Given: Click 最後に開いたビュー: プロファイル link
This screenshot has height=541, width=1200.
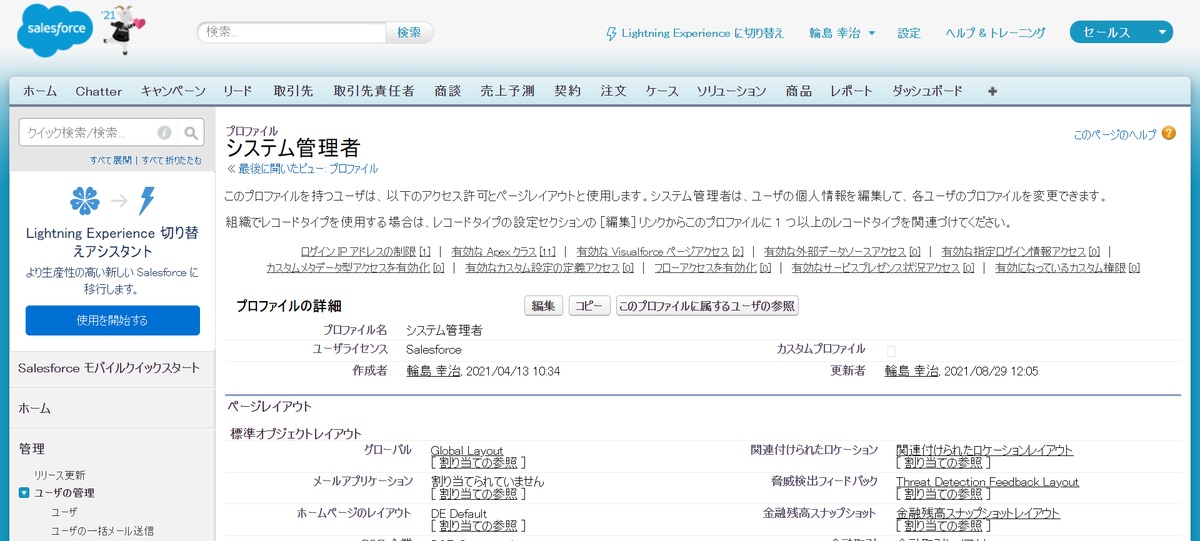Looking at the screenshot, I should (x=308, y=169).
